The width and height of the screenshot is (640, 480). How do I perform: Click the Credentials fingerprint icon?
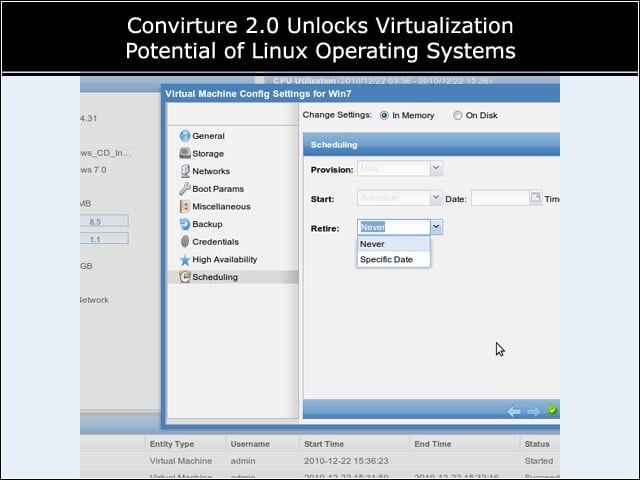click(185, 242)
